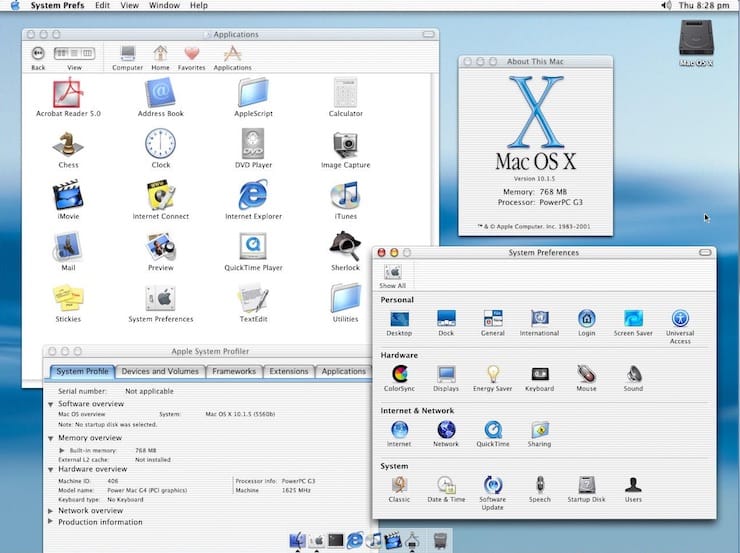Viewport: 740px width, 553px height.
Task: Open the Energy Saver preference pane
Action: pyautogui.click(x=493, y=374)
